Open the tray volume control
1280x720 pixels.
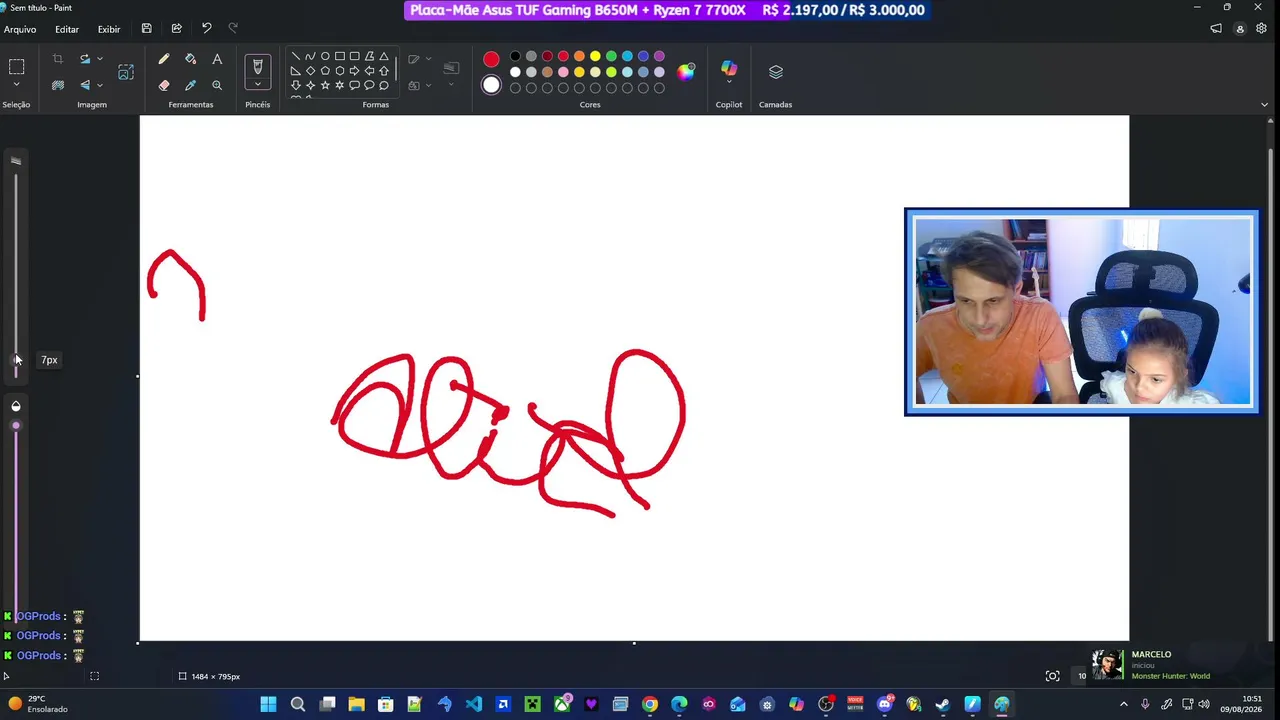[x=1203, y=704]
